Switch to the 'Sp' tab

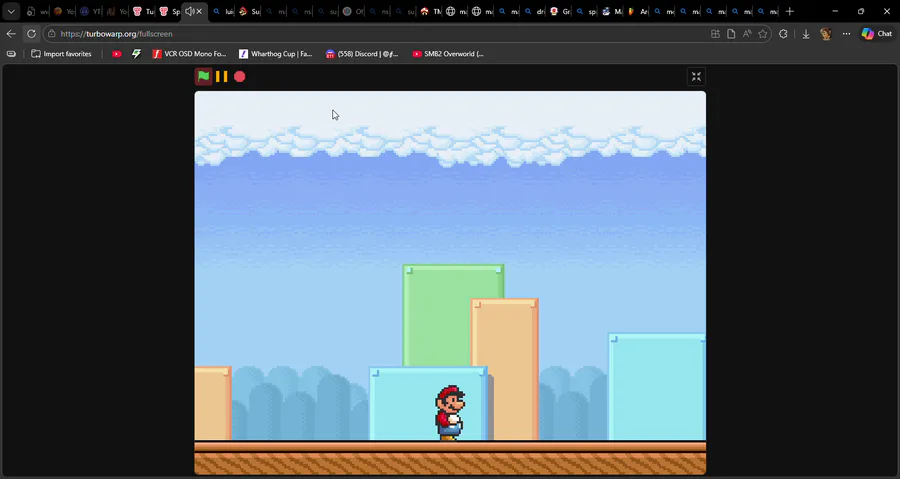coord(170,11)
